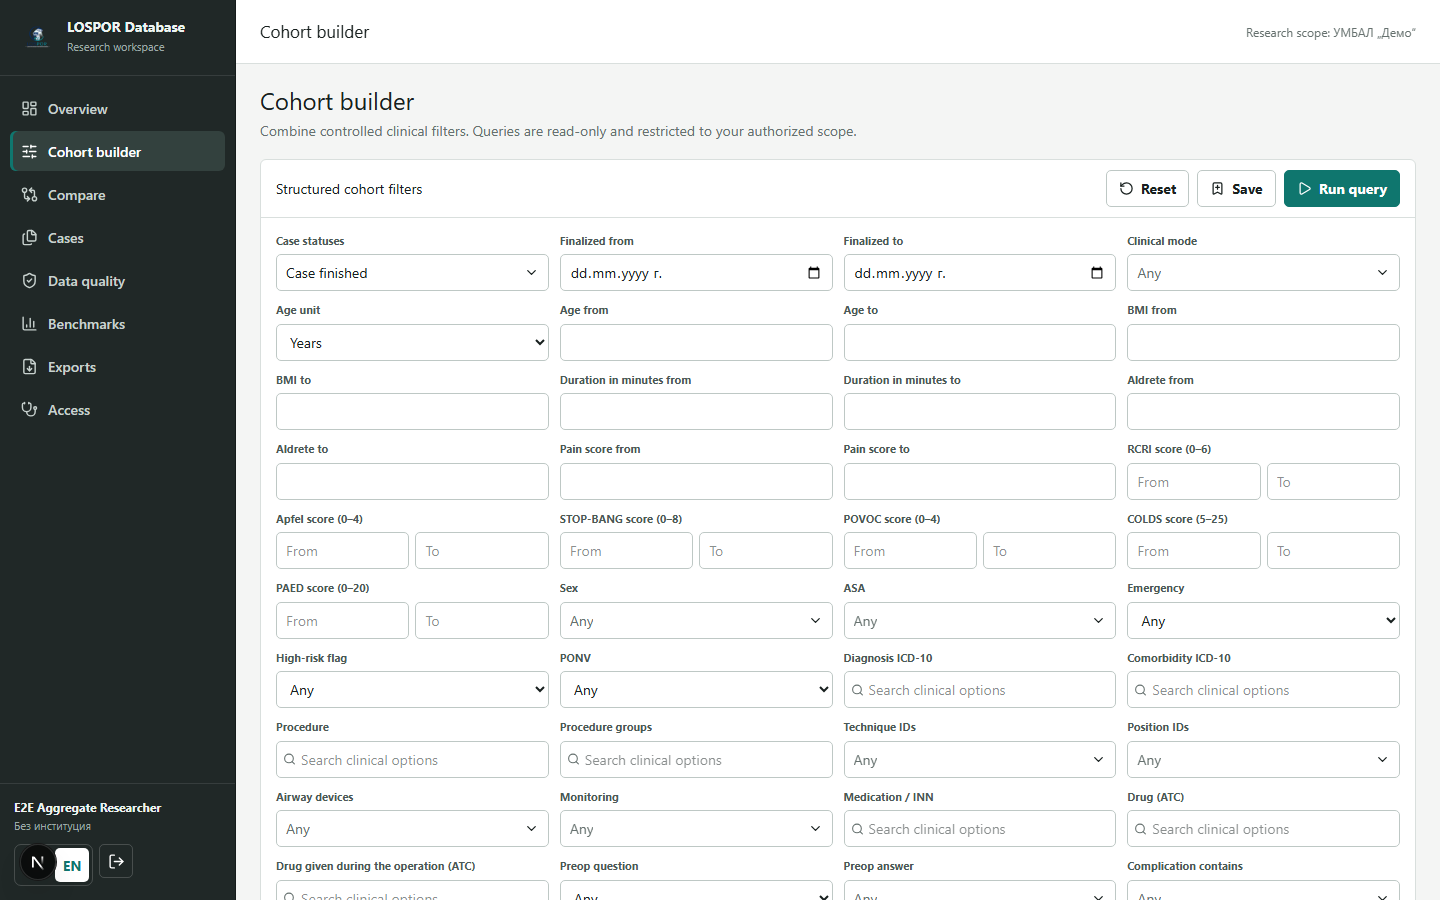Navigate to Benchmarks in the sidebar
This screenshot has height=900, width=1440.
pos(117,324)
